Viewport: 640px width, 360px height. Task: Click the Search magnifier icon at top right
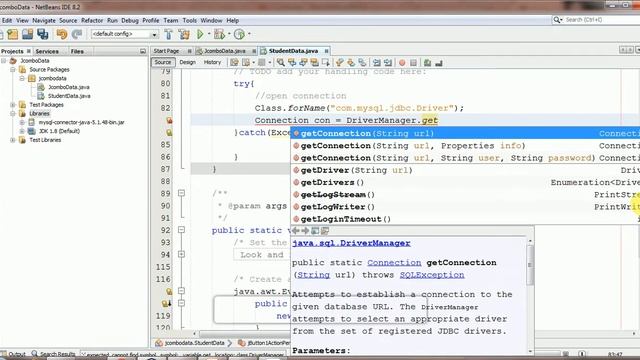click(x=557, y=20)
